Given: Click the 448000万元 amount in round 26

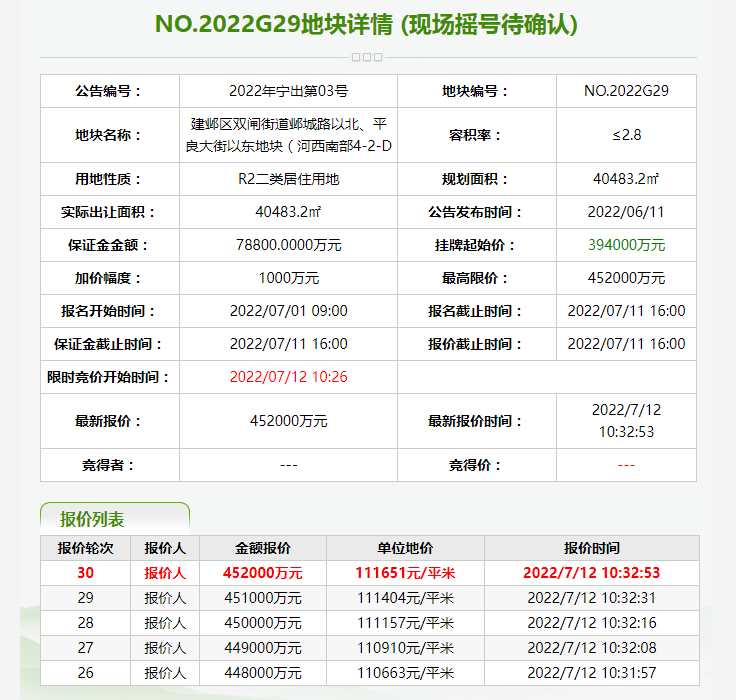Looking at the screenshot, I should (263, 672).
